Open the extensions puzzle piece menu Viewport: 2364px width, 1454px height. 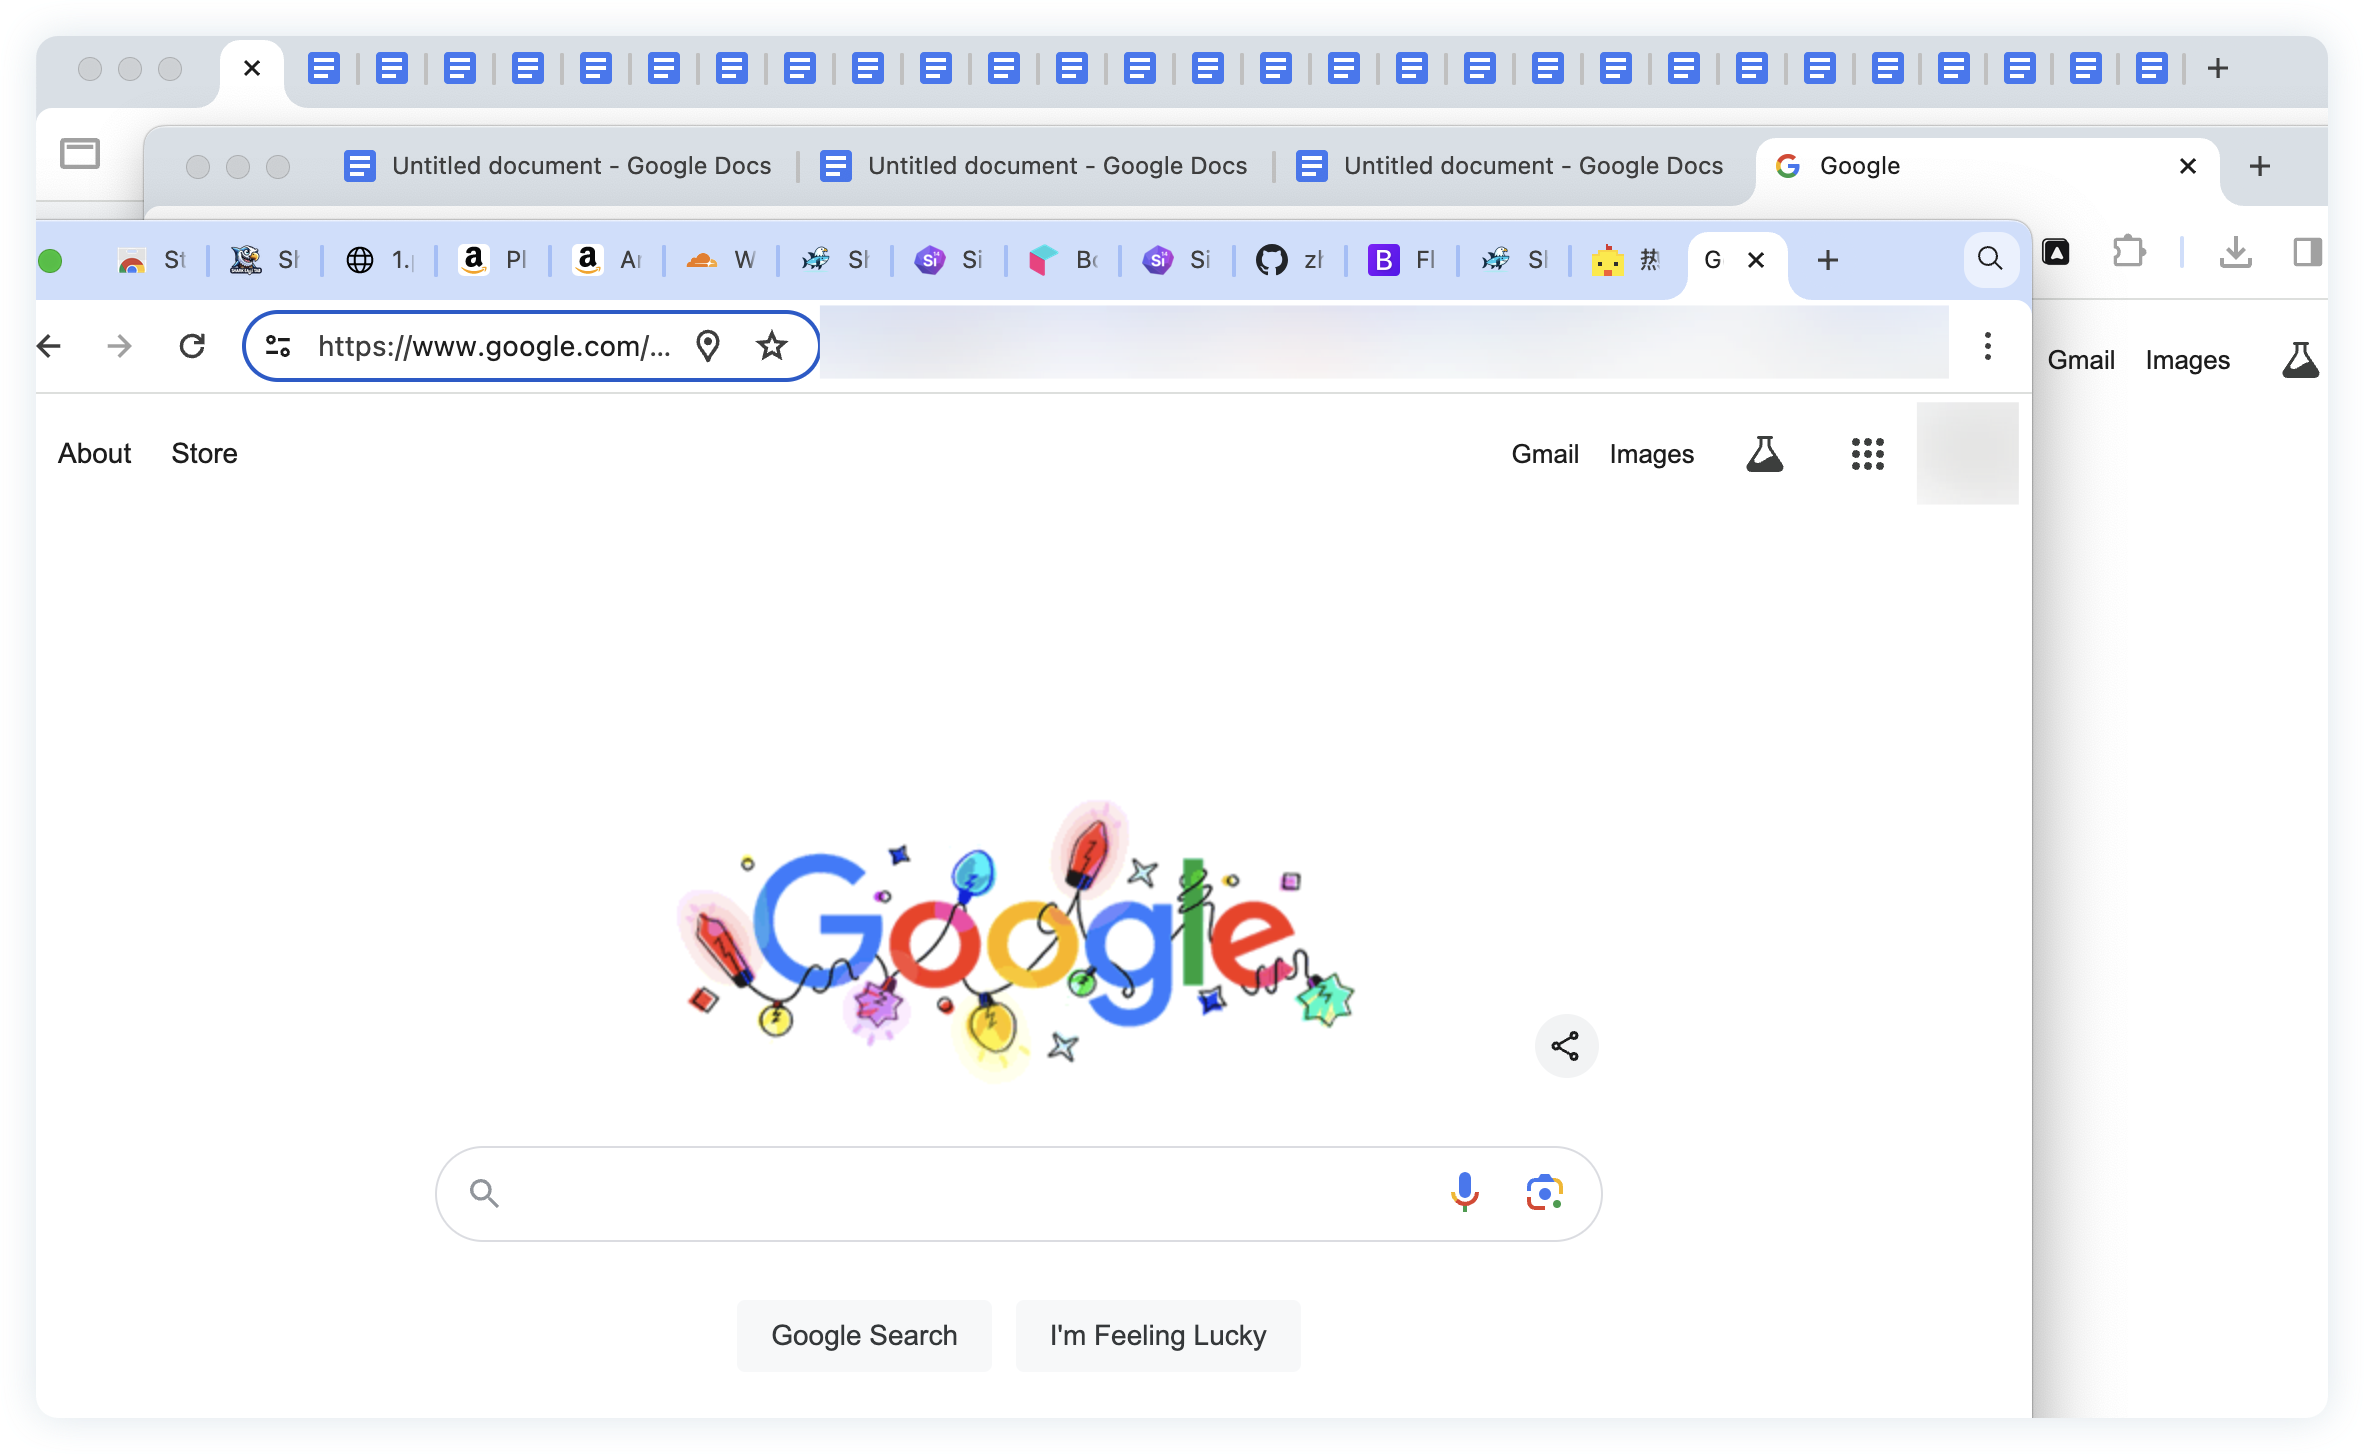pyautogui.click(x=2129, y=252)
